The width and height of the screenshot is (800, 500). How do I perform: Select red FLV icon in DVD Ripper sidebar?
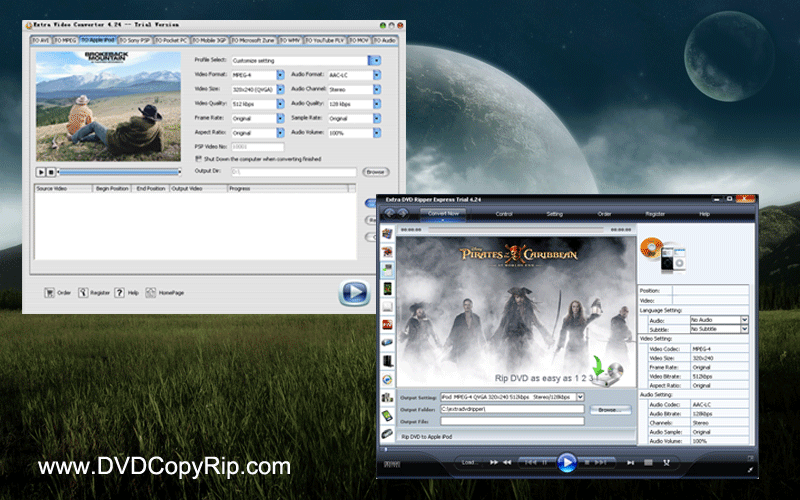pos(387,324)
